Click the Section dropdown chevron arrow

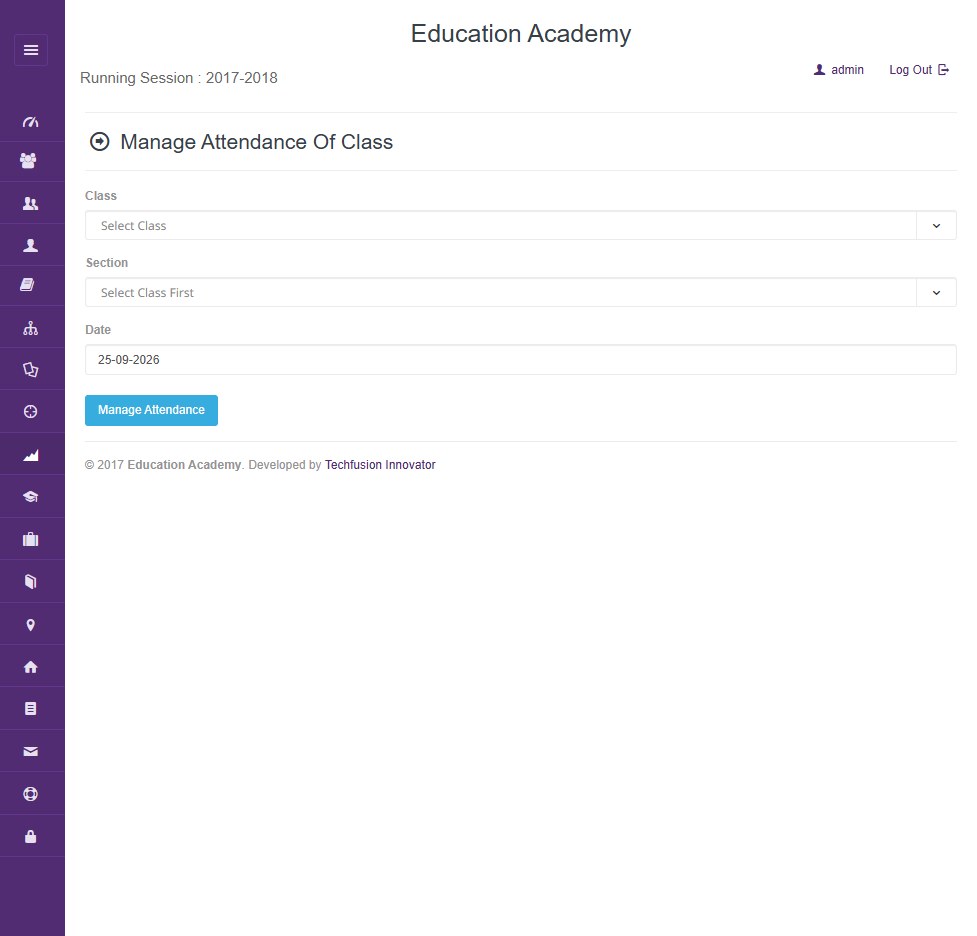coord(936,292)
